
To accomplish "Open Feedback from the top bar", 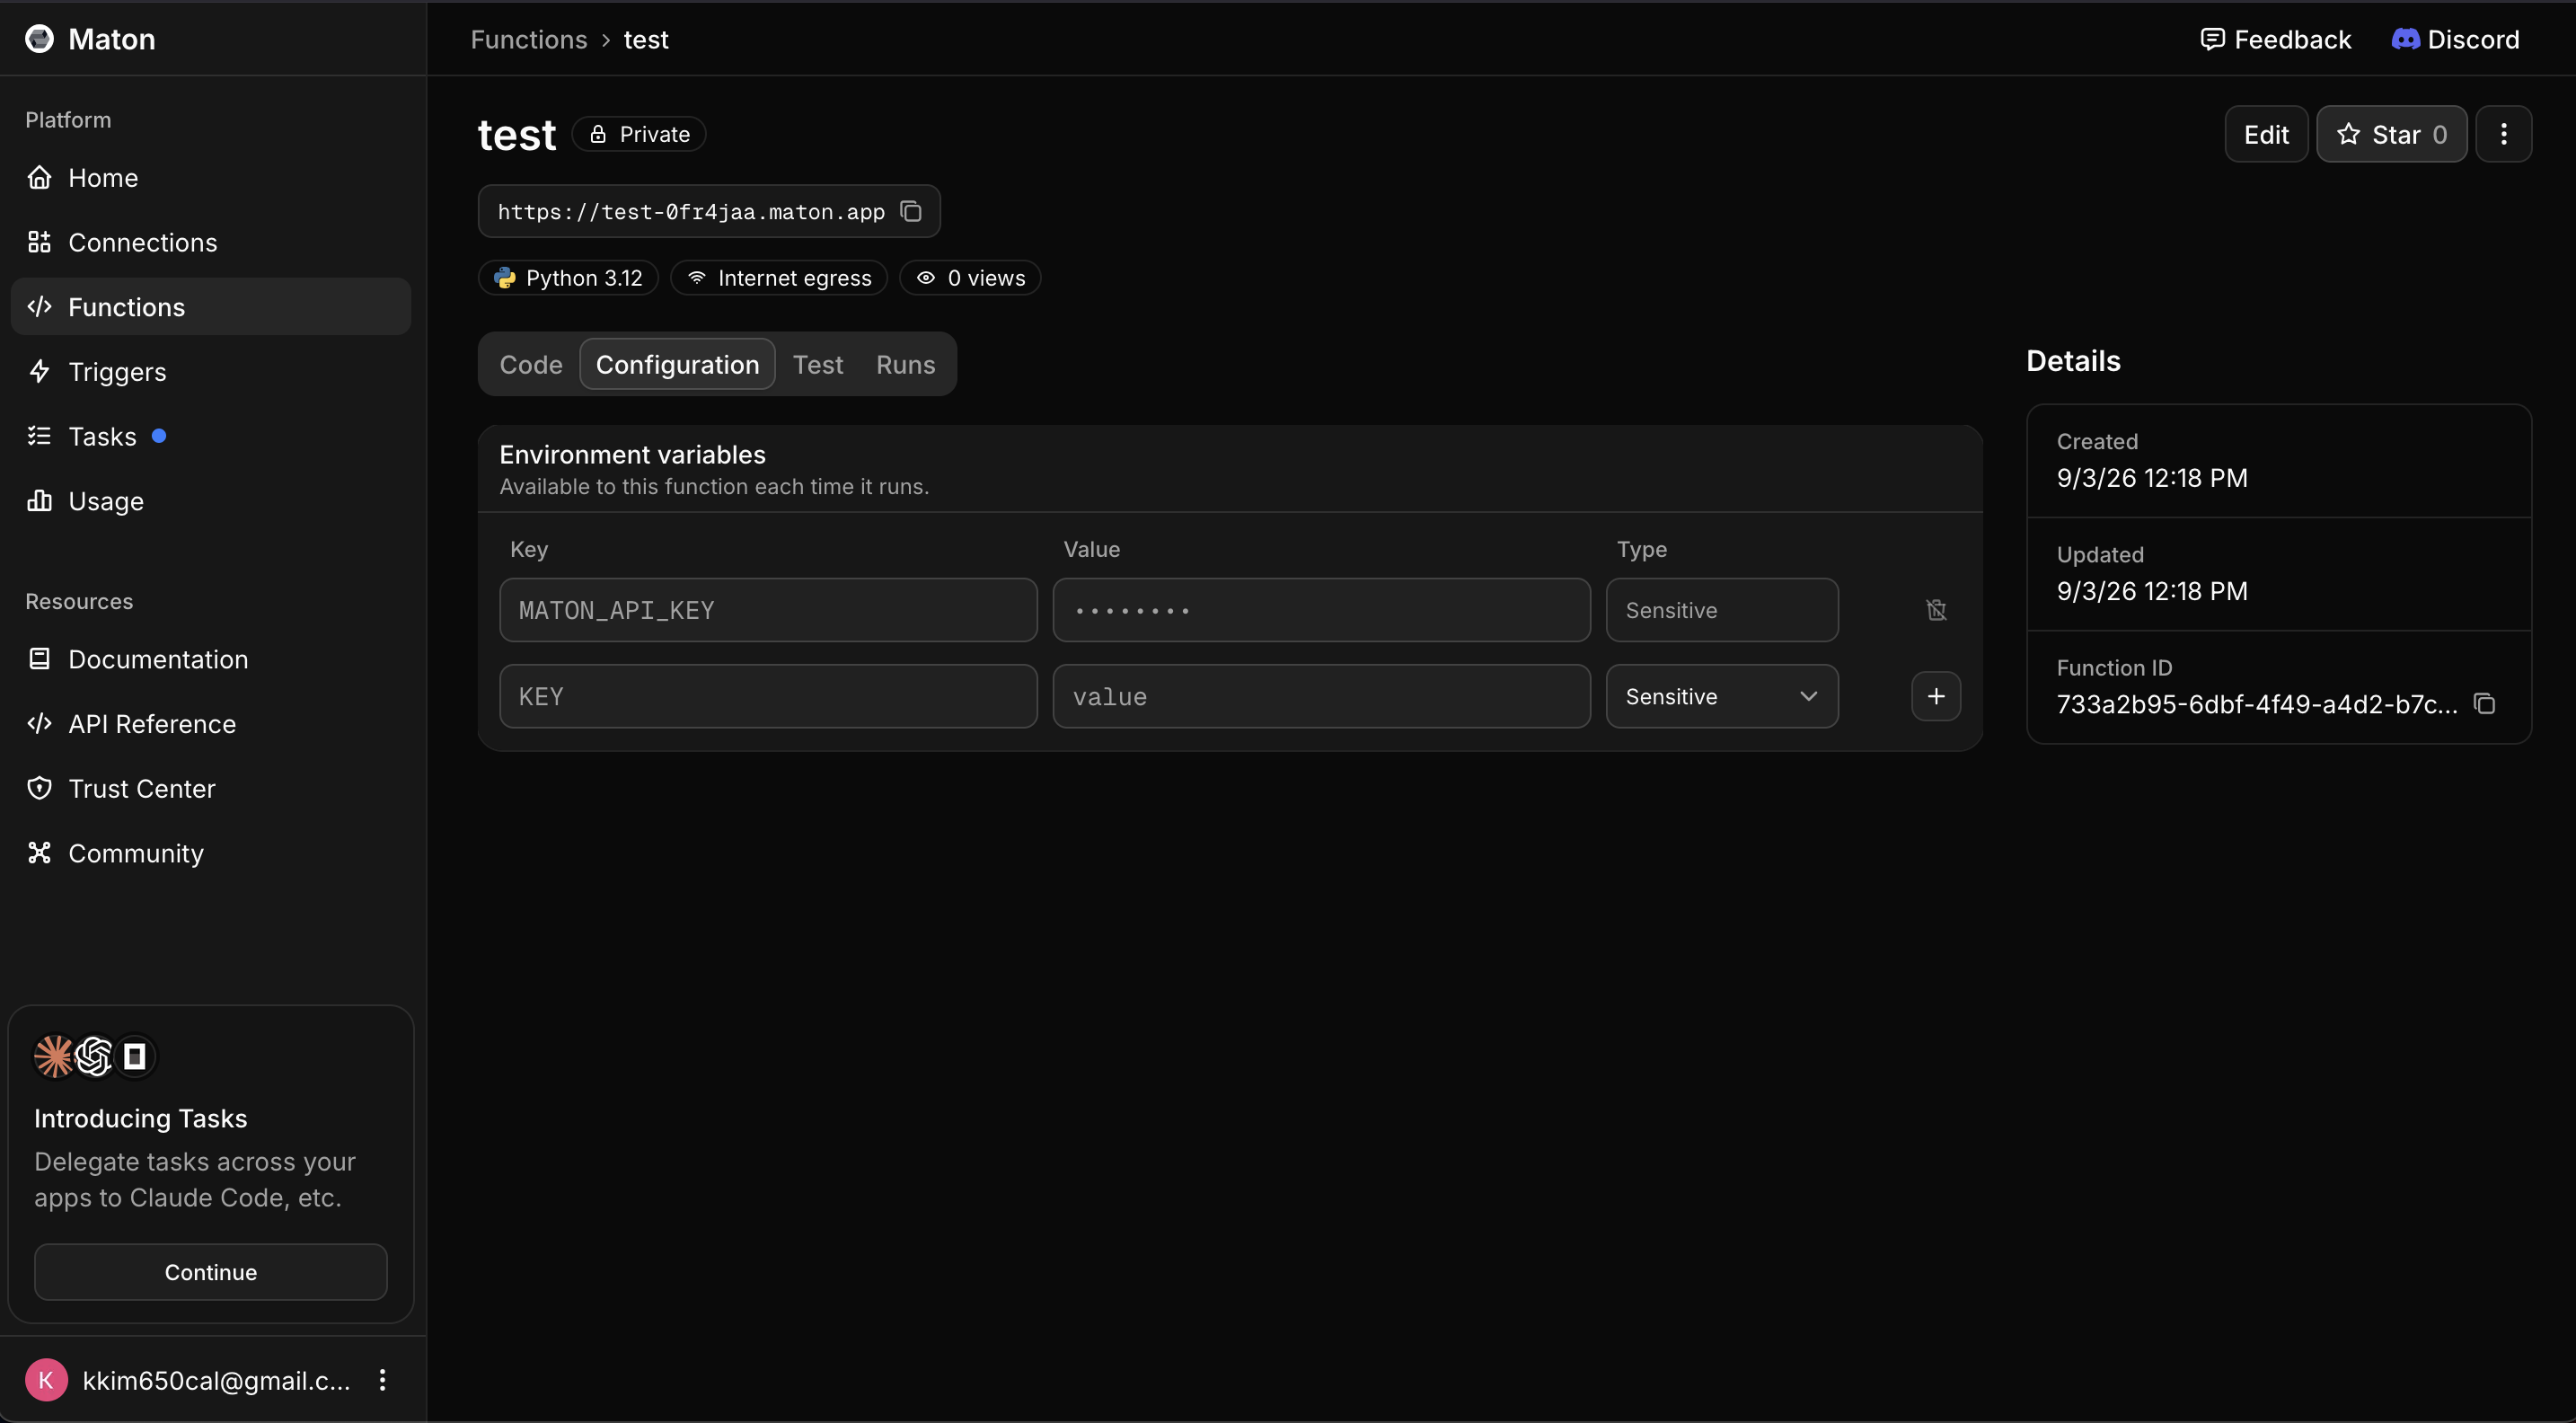I will pos(2276,39).
